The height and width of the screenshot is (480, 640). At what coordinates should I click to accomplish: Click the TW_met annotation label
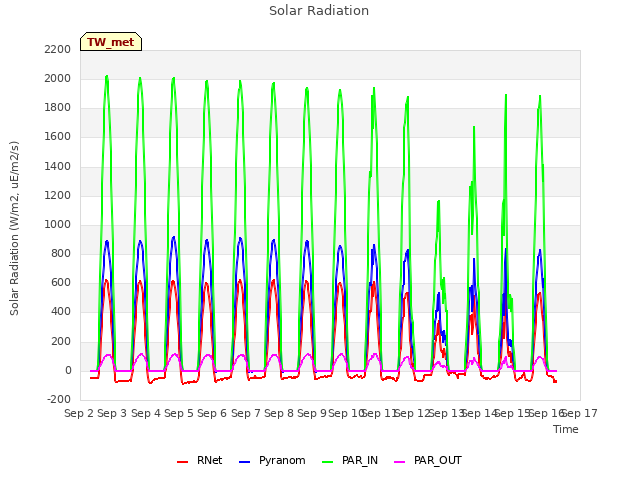[x=111, y=42]
